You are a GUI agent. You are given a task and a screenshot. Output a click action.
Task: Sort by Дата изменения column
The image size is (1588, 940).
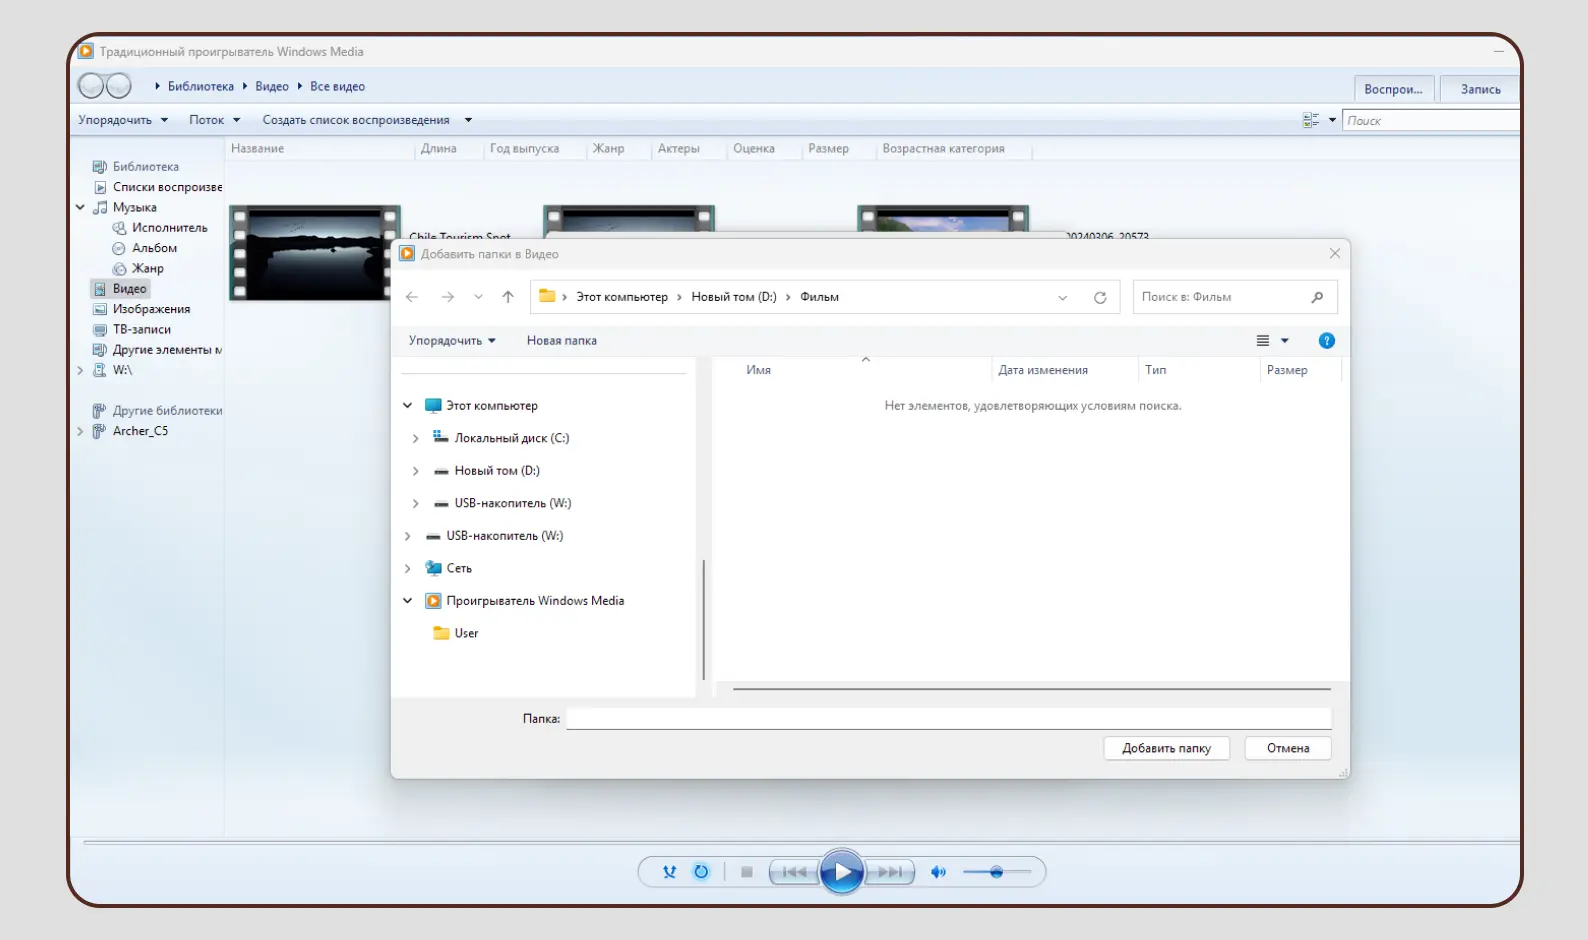(x=1043, y=370)
